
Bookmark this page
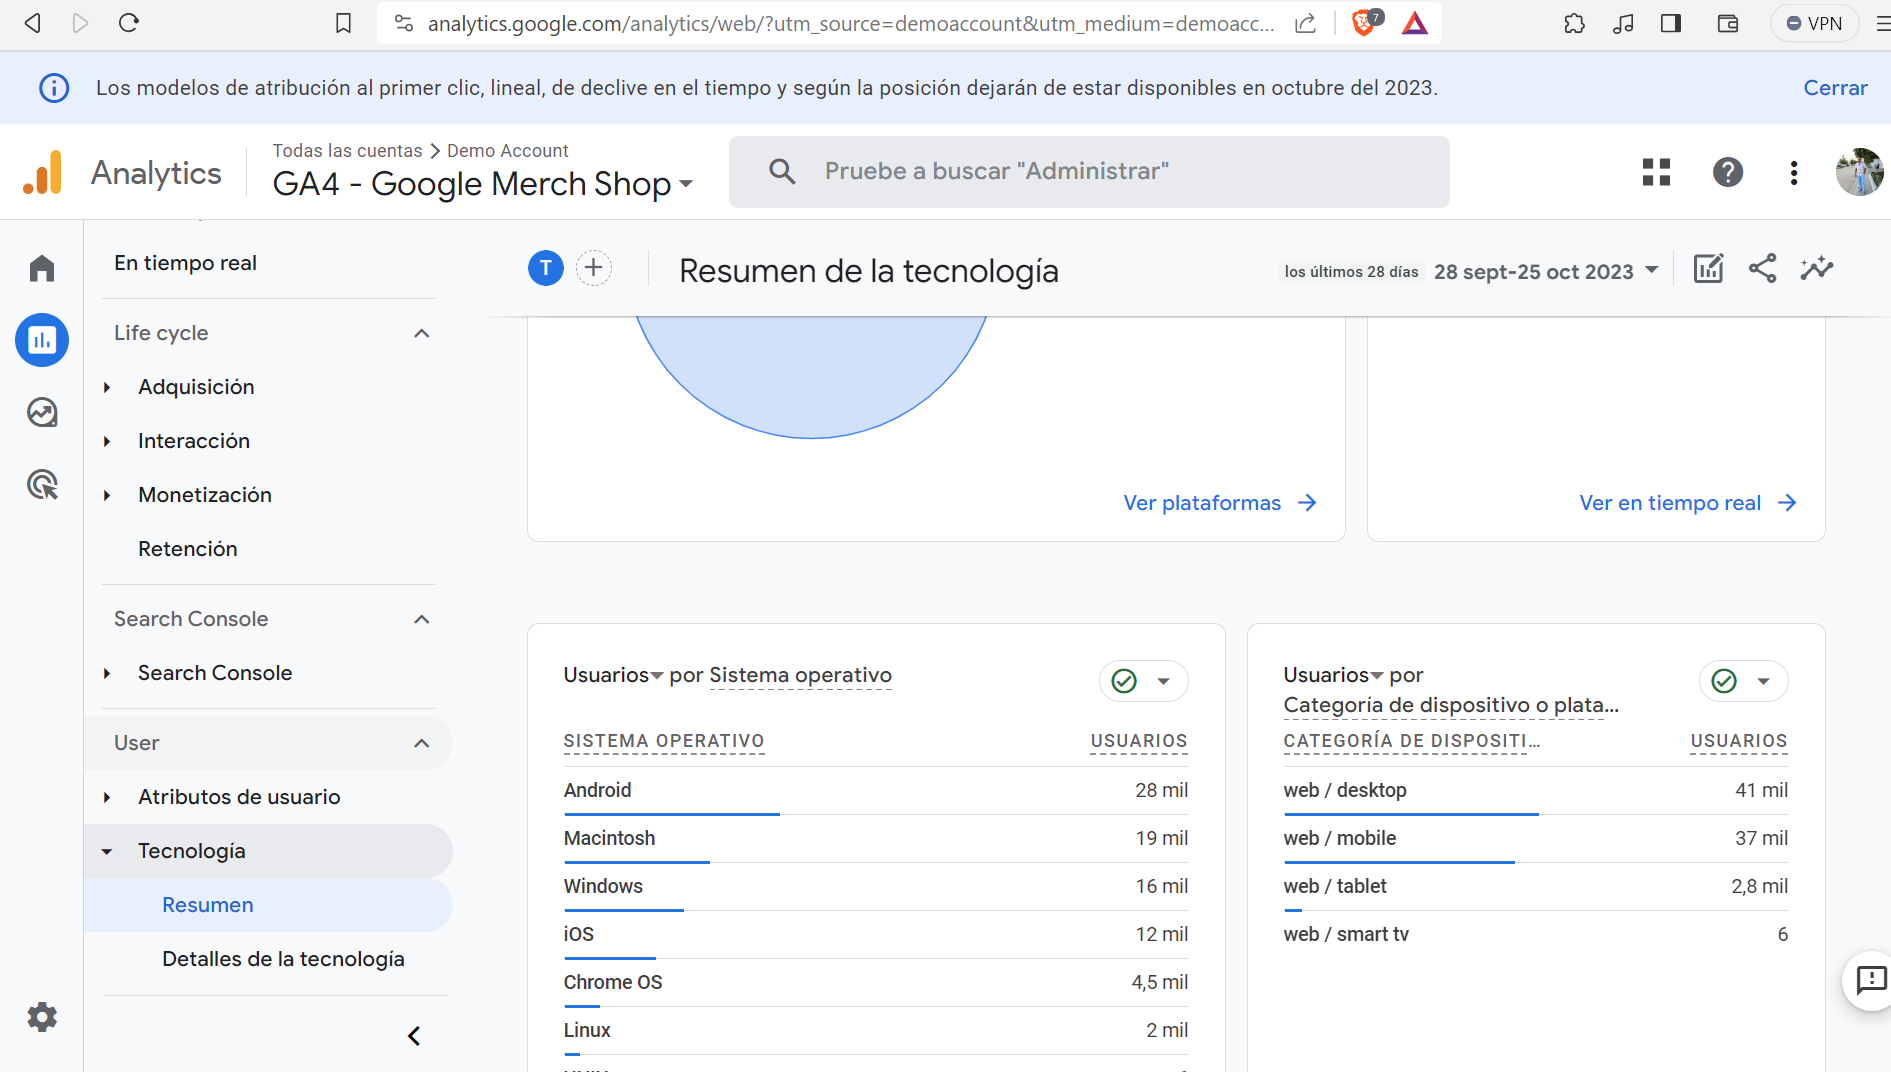[x=343, y=23]
